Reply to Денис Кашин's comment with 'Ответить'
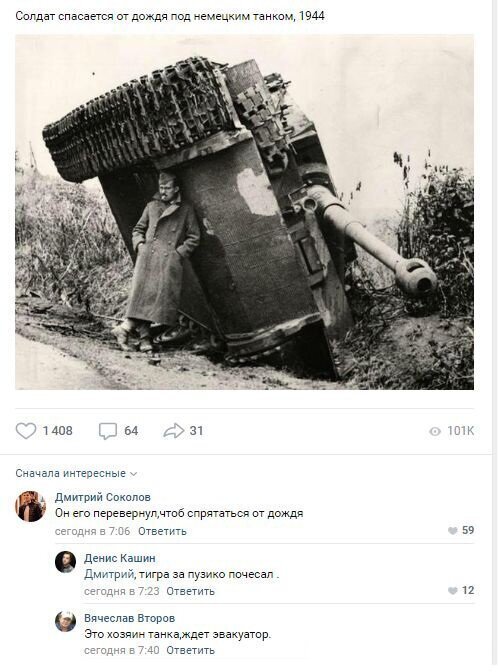The height and width of the screenshot is (672, 498). tap(190, 591)
